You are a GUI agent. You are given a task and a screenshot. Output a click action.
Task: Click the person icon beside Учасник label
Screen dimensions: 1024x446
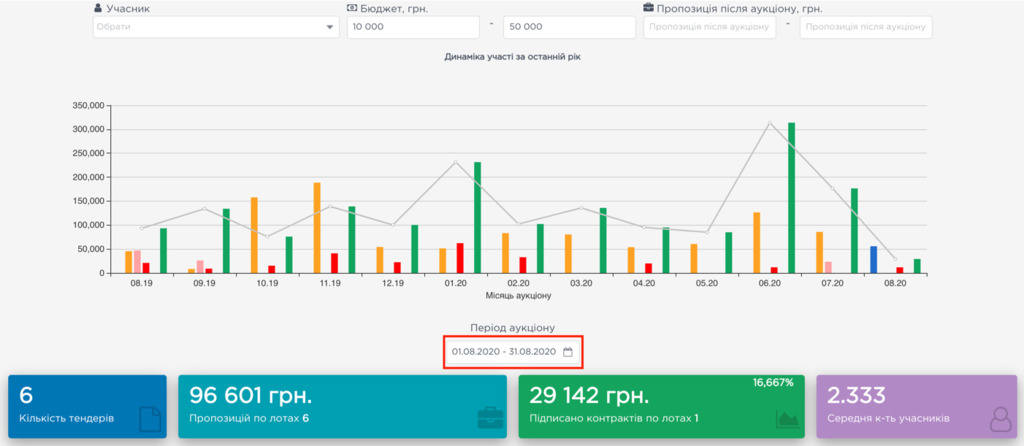pos(97,8)
